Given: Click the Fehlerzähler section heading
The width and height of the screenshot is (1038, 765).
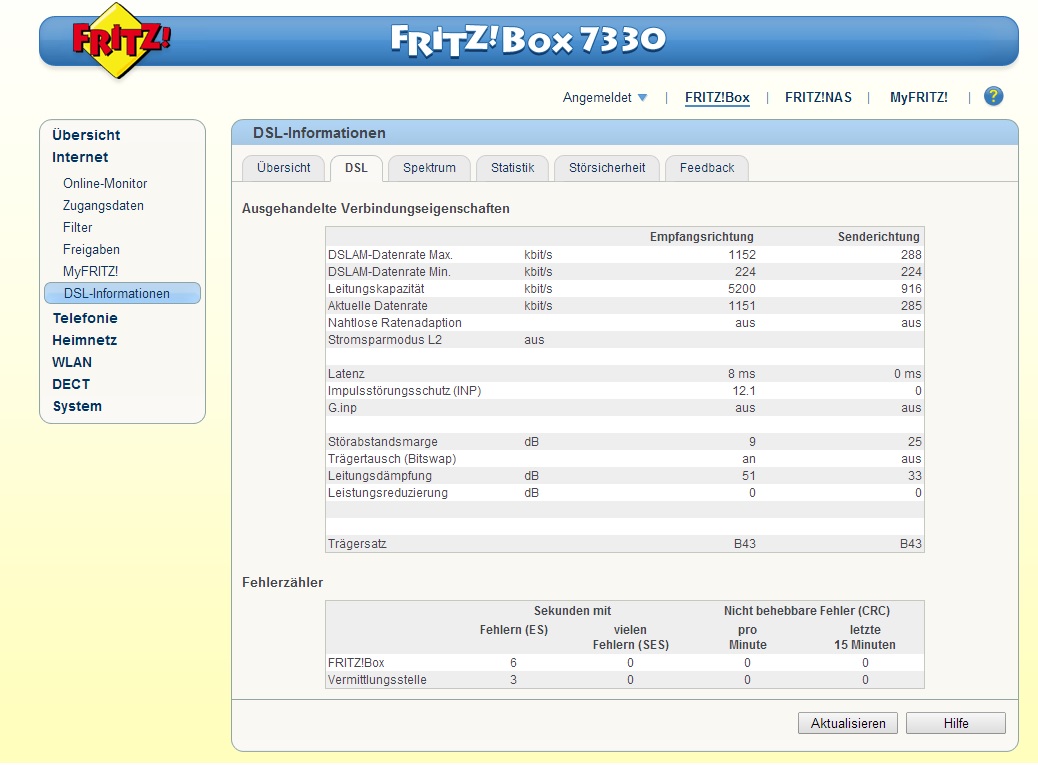Looking at the screenshot, I should pyautogui.click(x=283, y=582).
